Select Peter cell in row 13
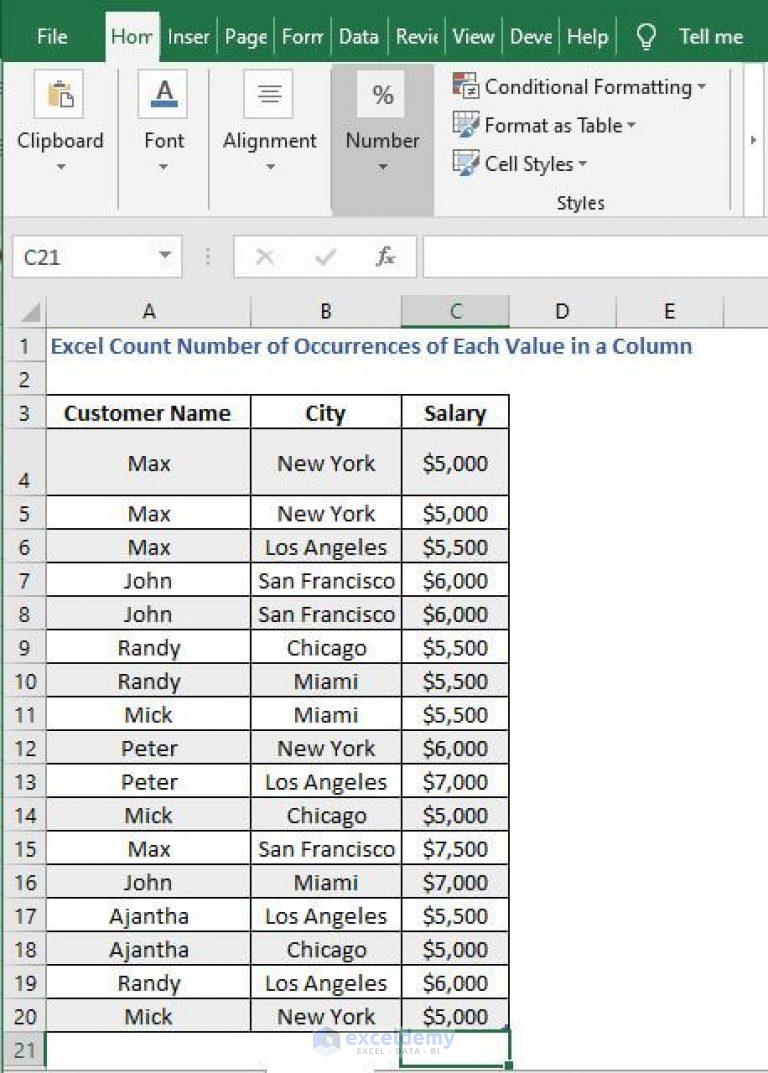Viewport: 768px width, 1073px height. click(x=149, y=781)
